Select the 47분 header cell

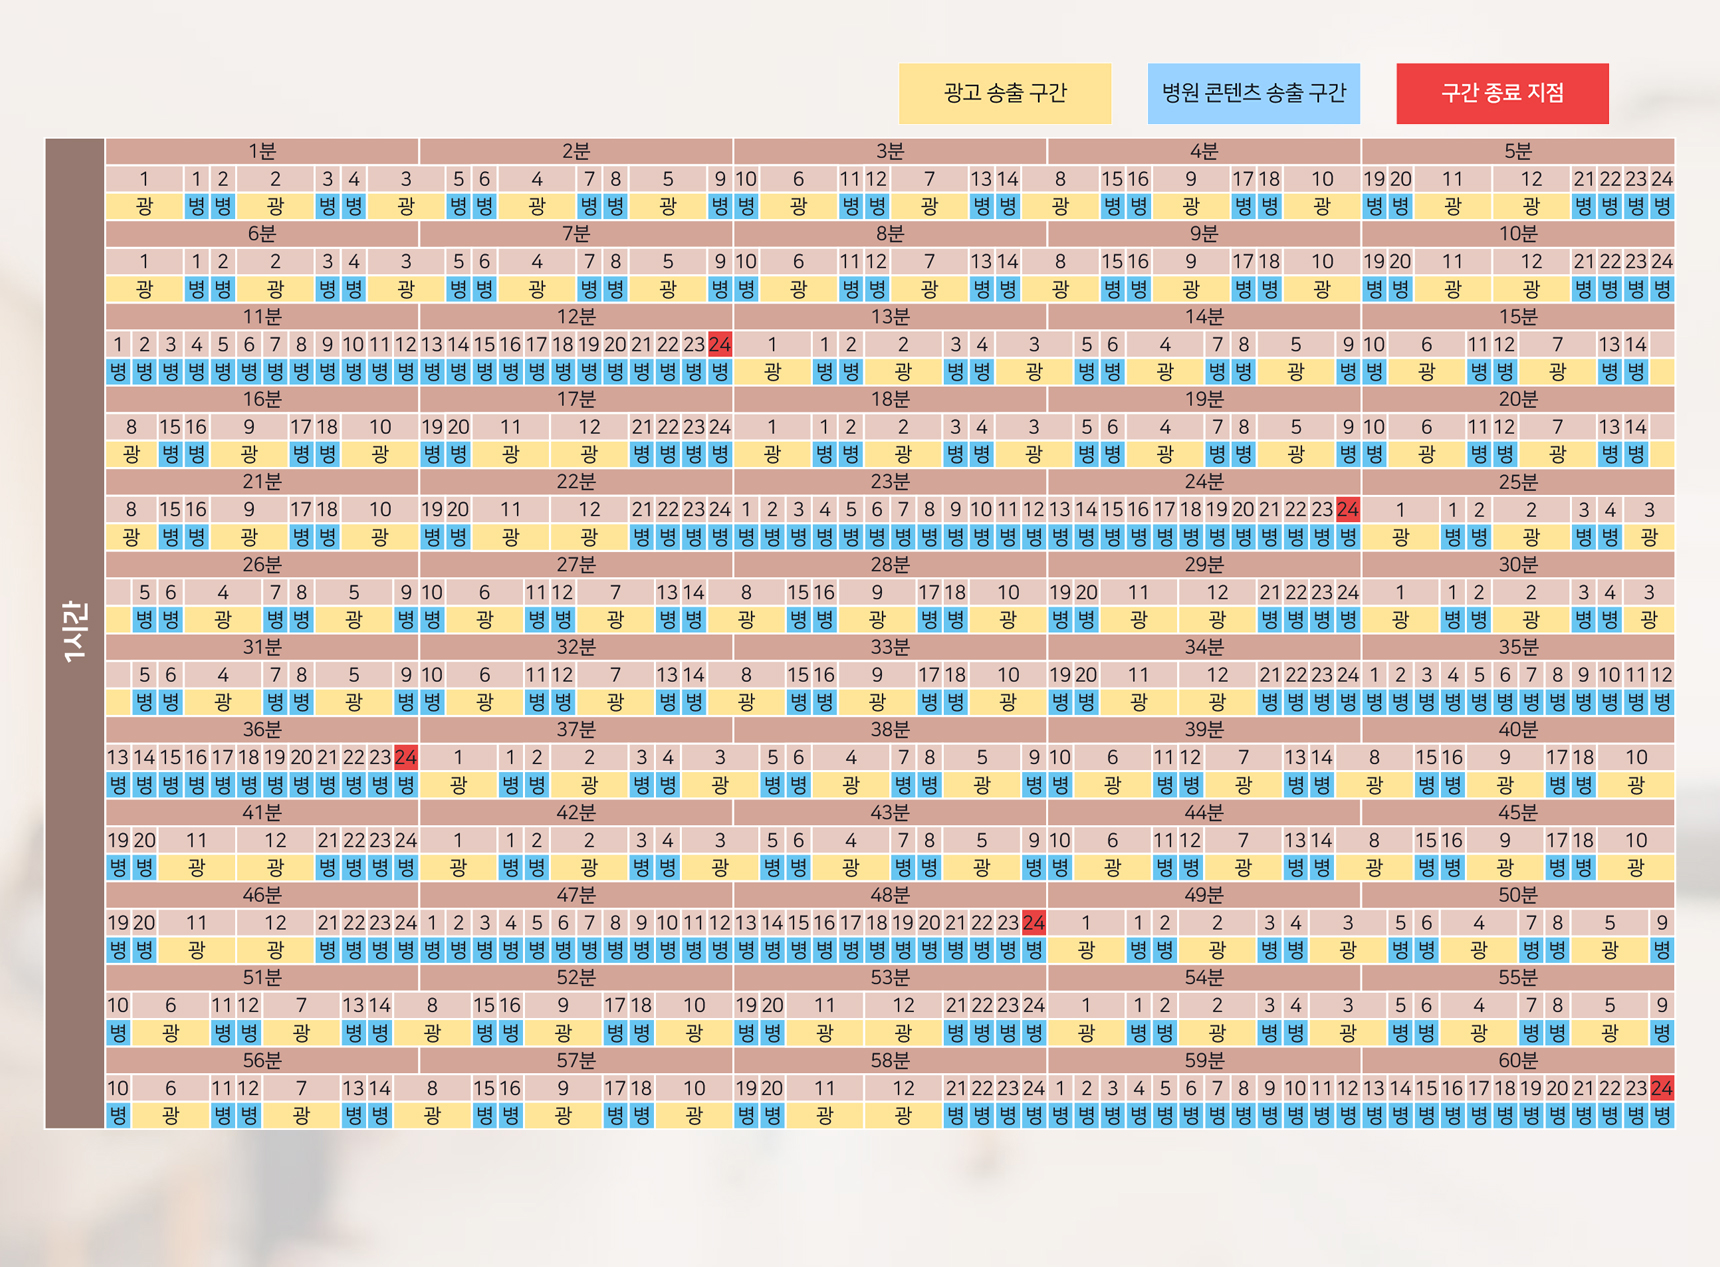pos(576,895)
